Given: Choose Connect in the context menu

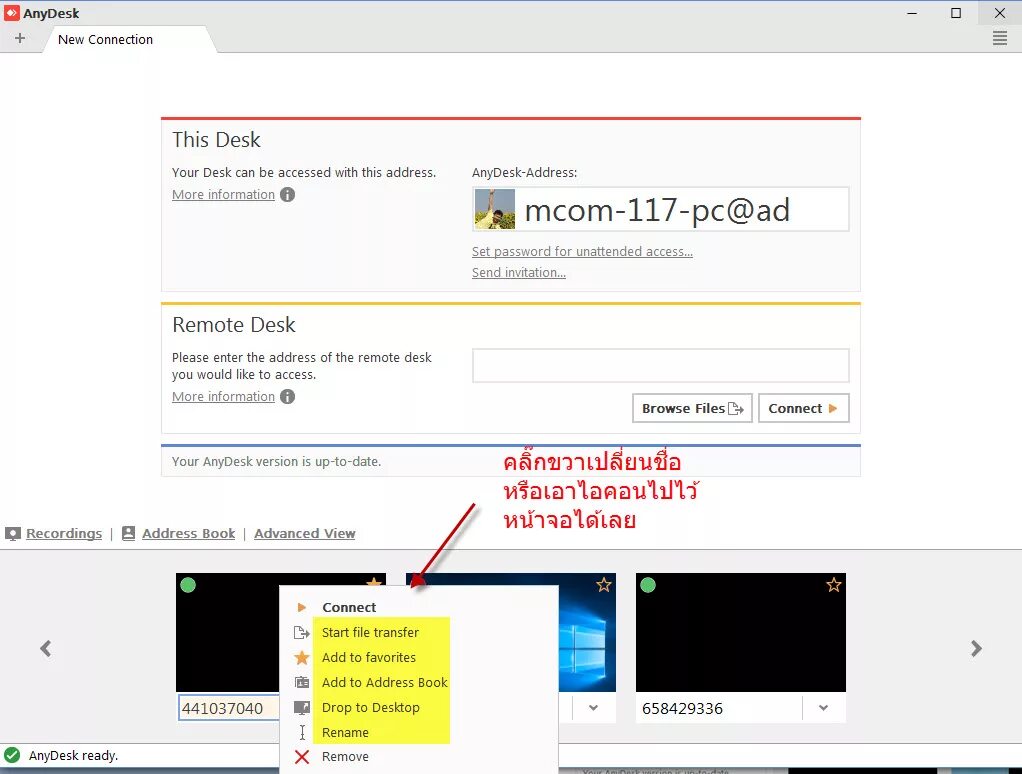Looking at the screenshot, I should click(349, 607).
